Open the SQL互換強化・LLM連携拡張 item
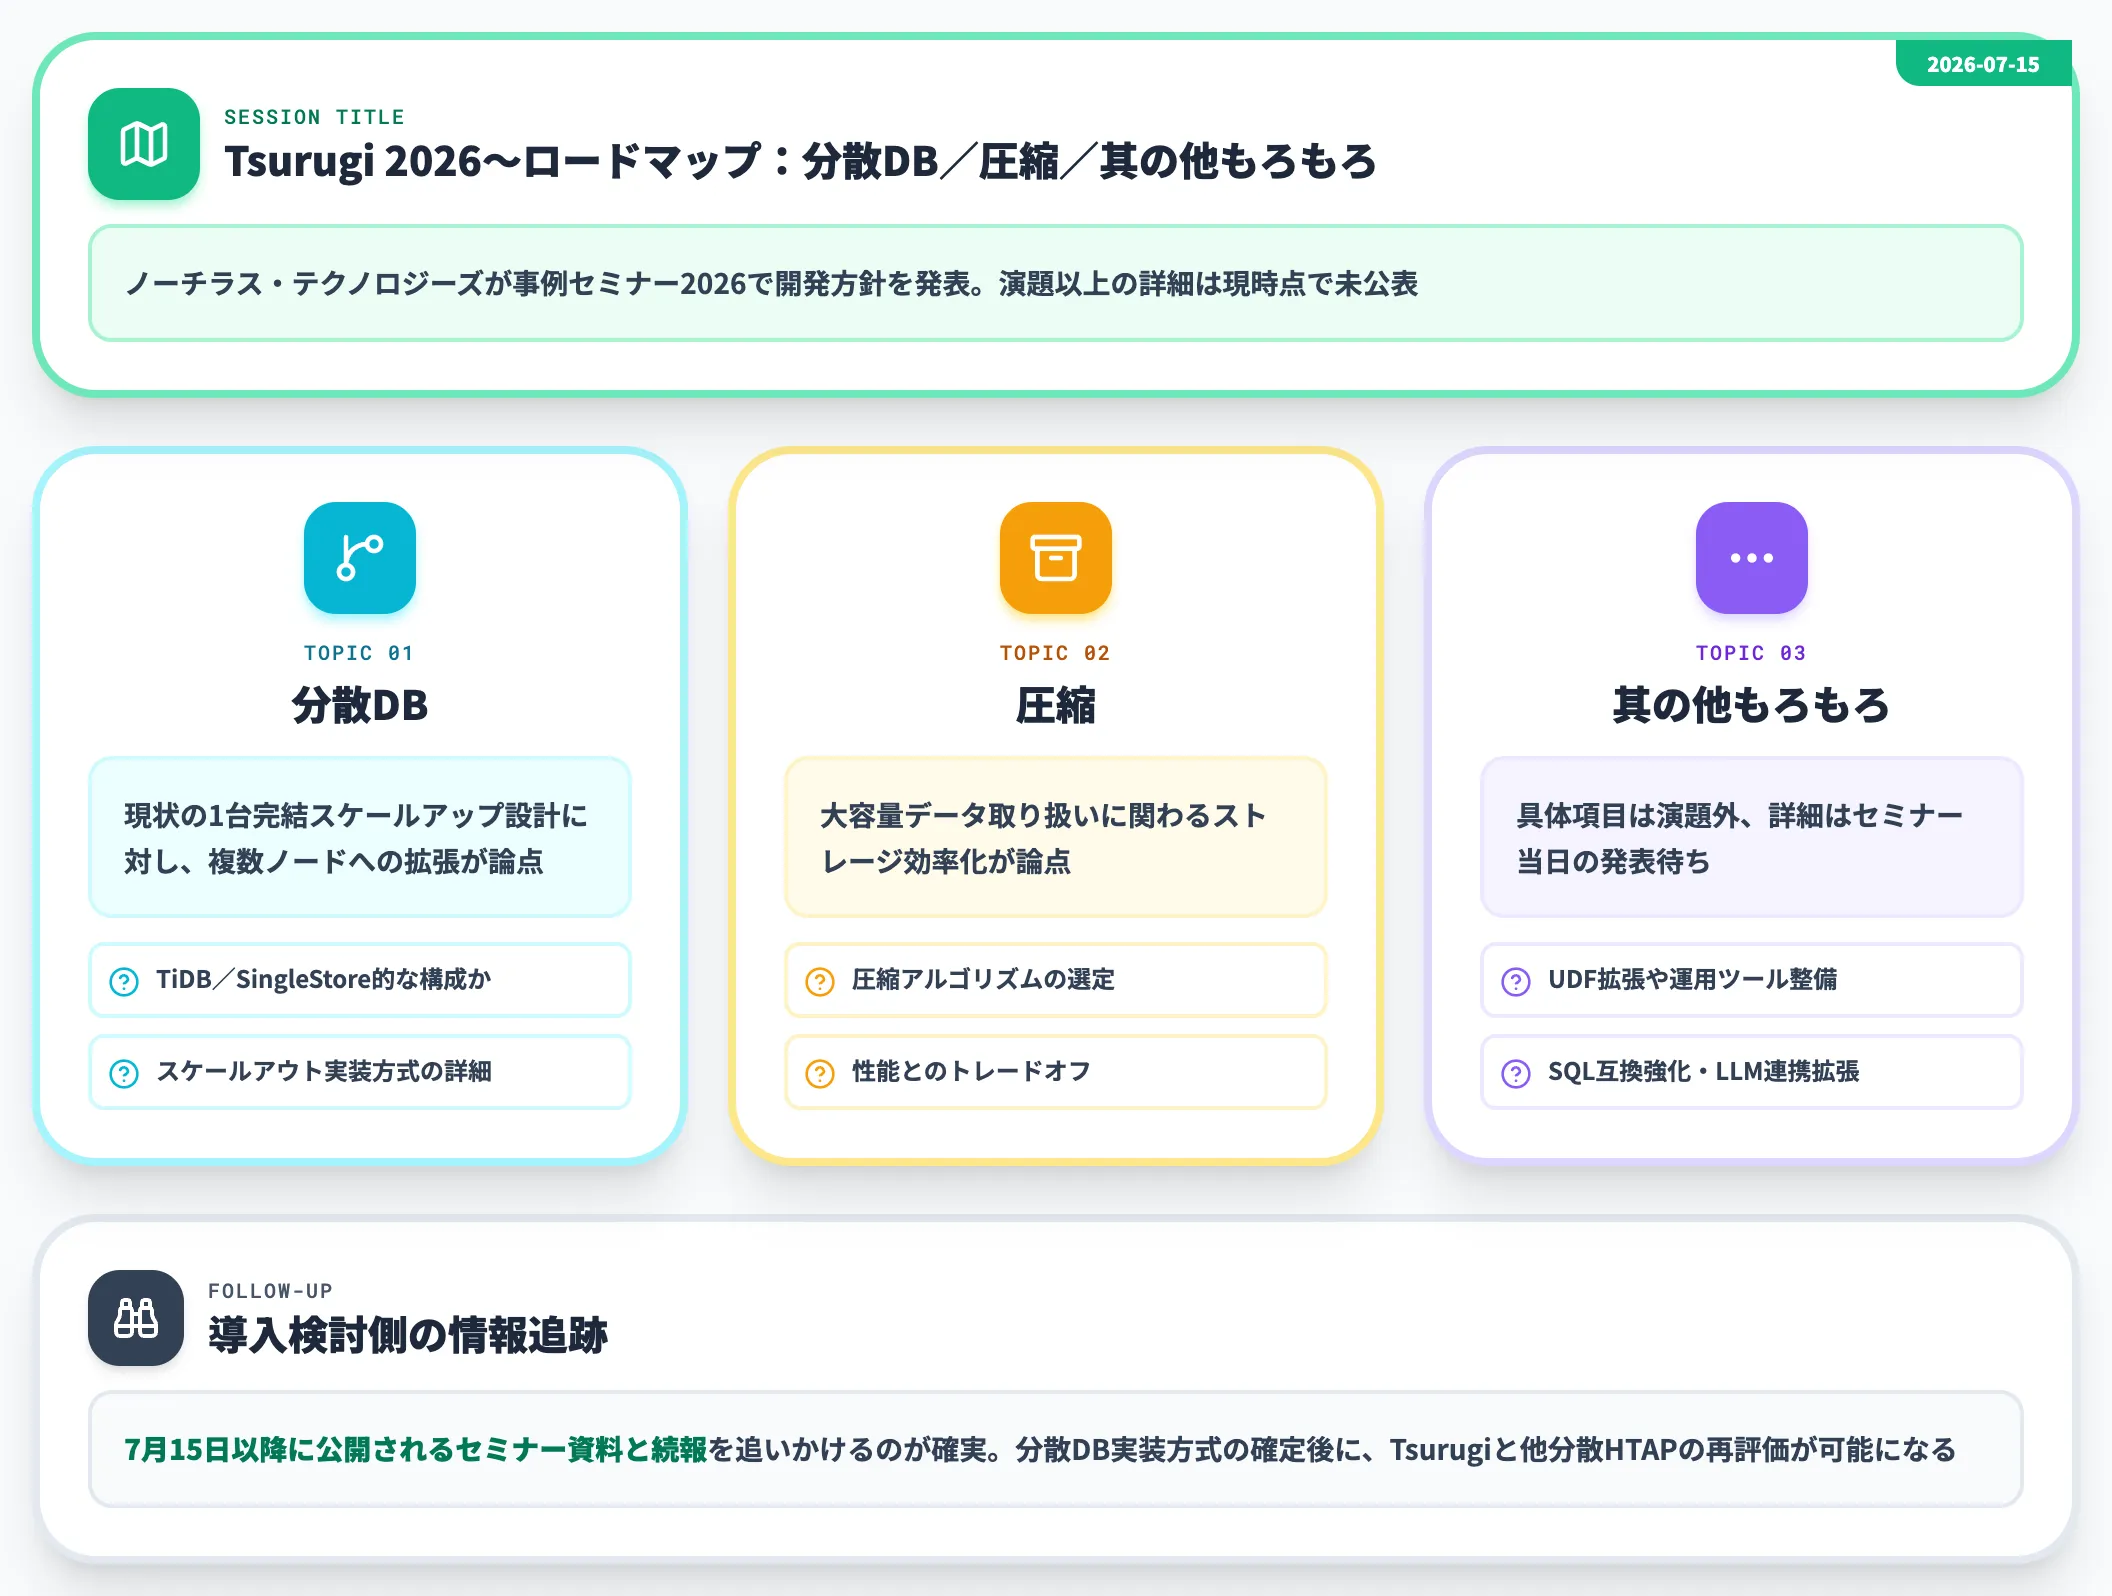Image resolution: width=2112 pixels, height=1596 pixels. (x=1752, y=1072)
